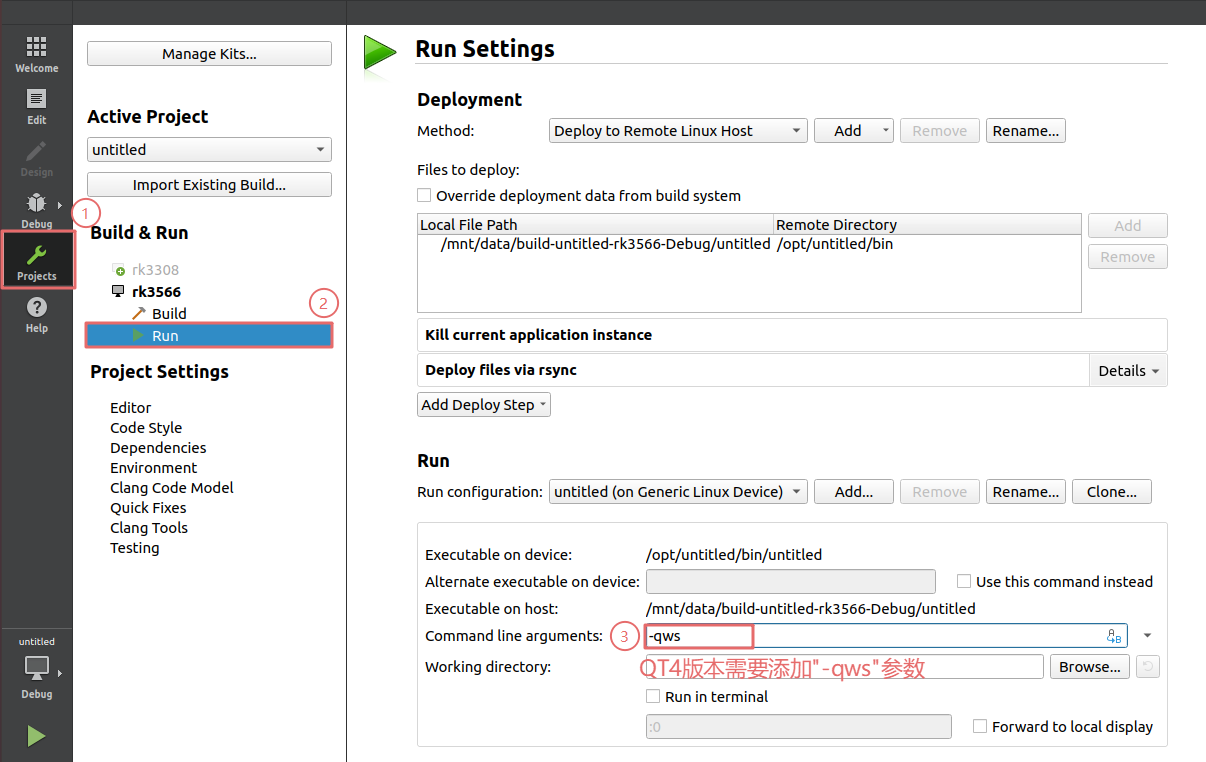Toggle Run in terminal checkbox
1206x762 pixels.
click(x=653, y=697)
